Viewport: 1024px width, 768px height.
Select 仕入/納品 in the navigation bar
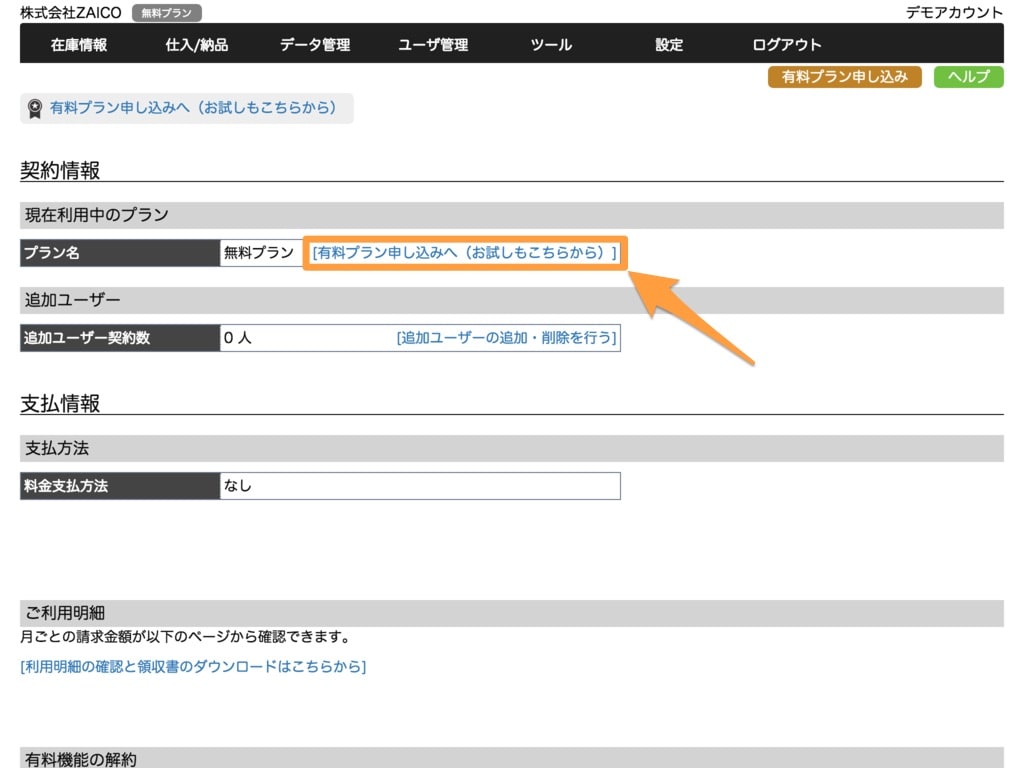click(197, 44)
